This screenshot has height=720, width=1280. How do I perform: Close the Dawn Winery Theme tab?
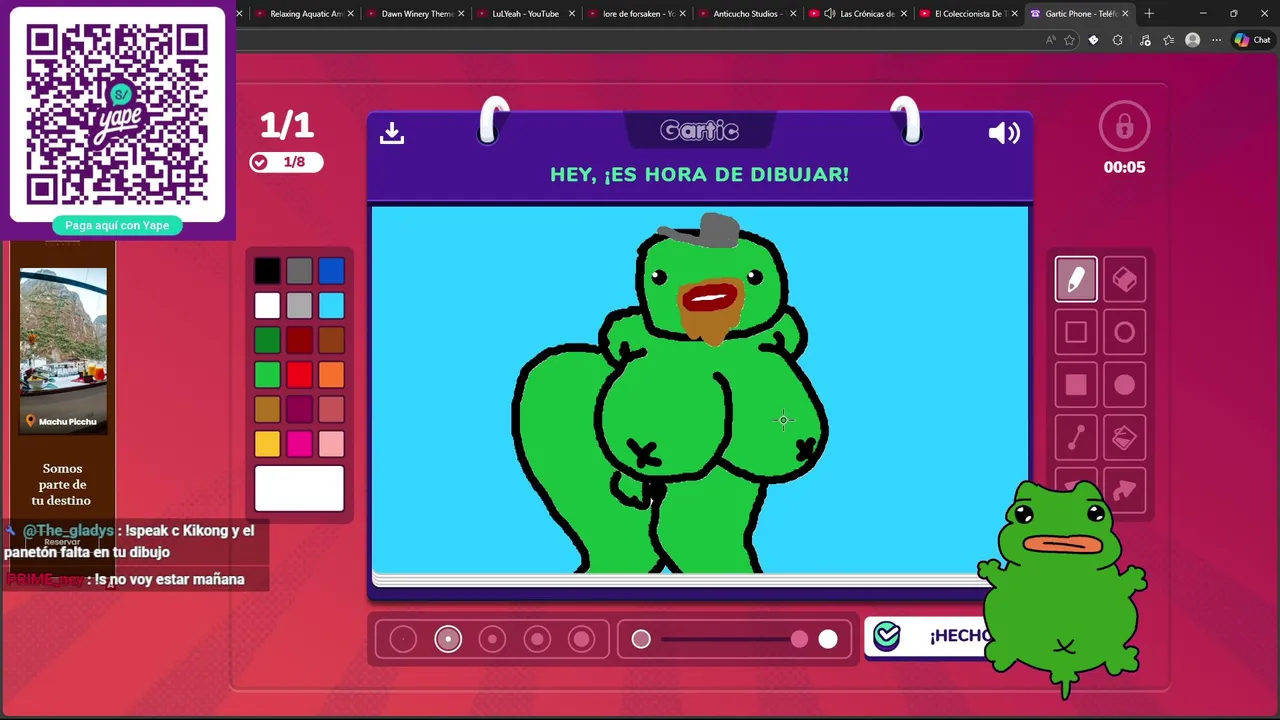[461, 14]
